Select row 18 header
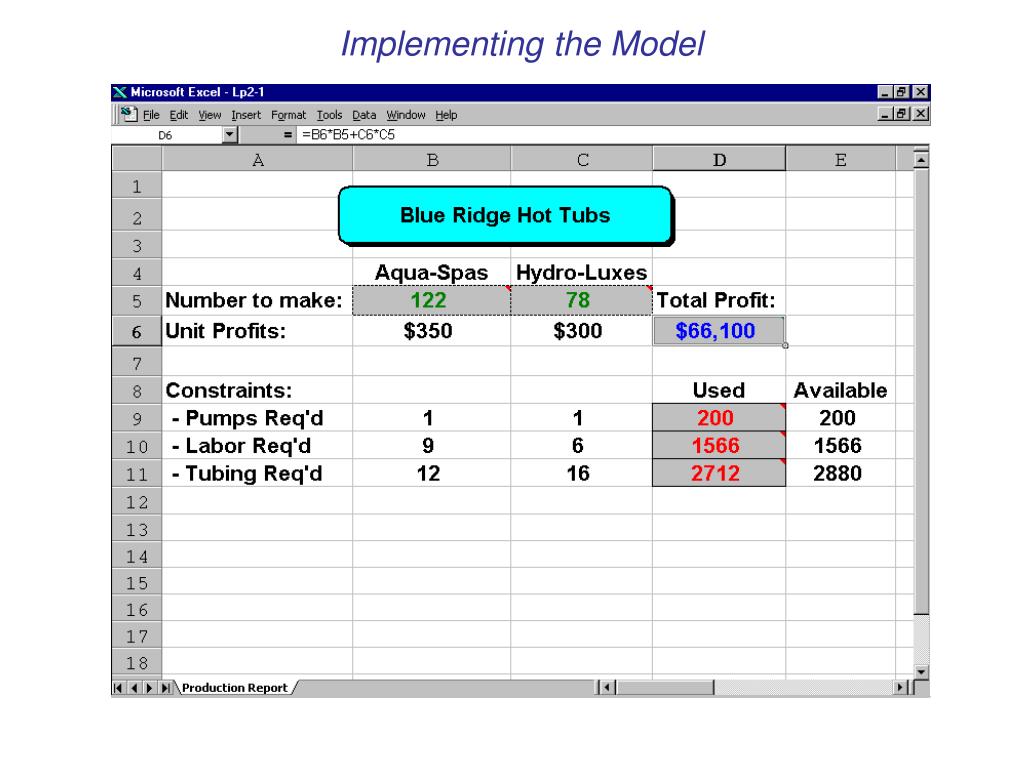The height and width of the screenshot is (768, 1024). pyautogui.click(x=137, y=662)
